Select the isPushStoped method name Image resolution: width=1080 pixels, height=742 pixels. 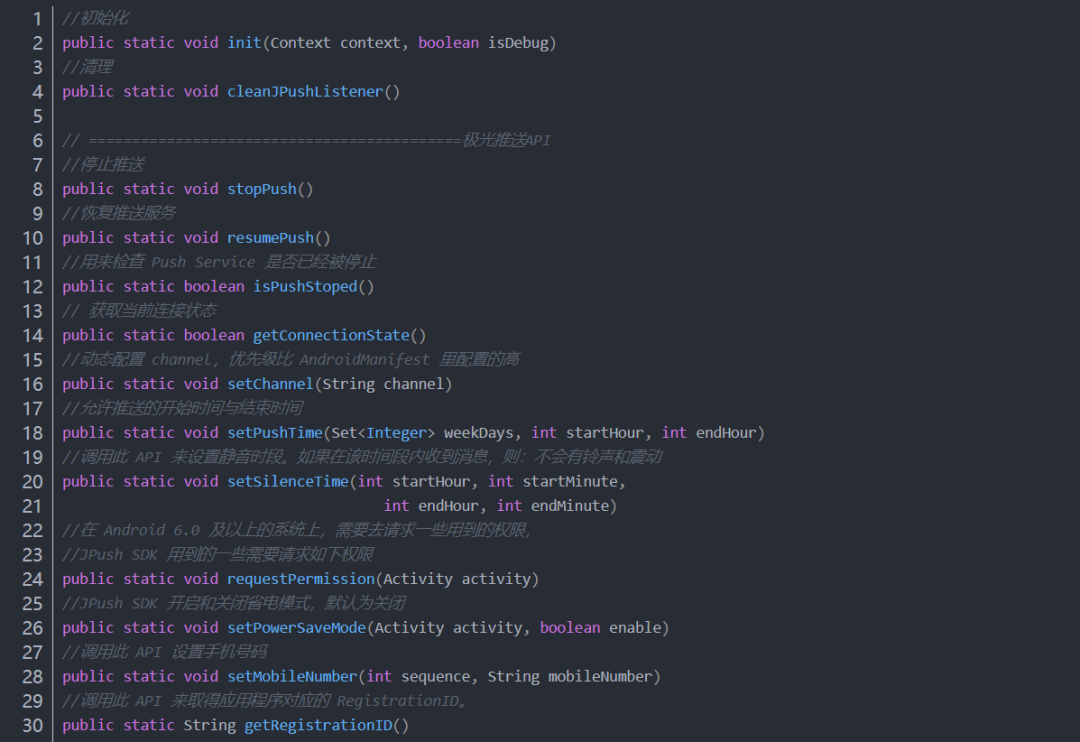pyautogui.click(x=305, y=287)
